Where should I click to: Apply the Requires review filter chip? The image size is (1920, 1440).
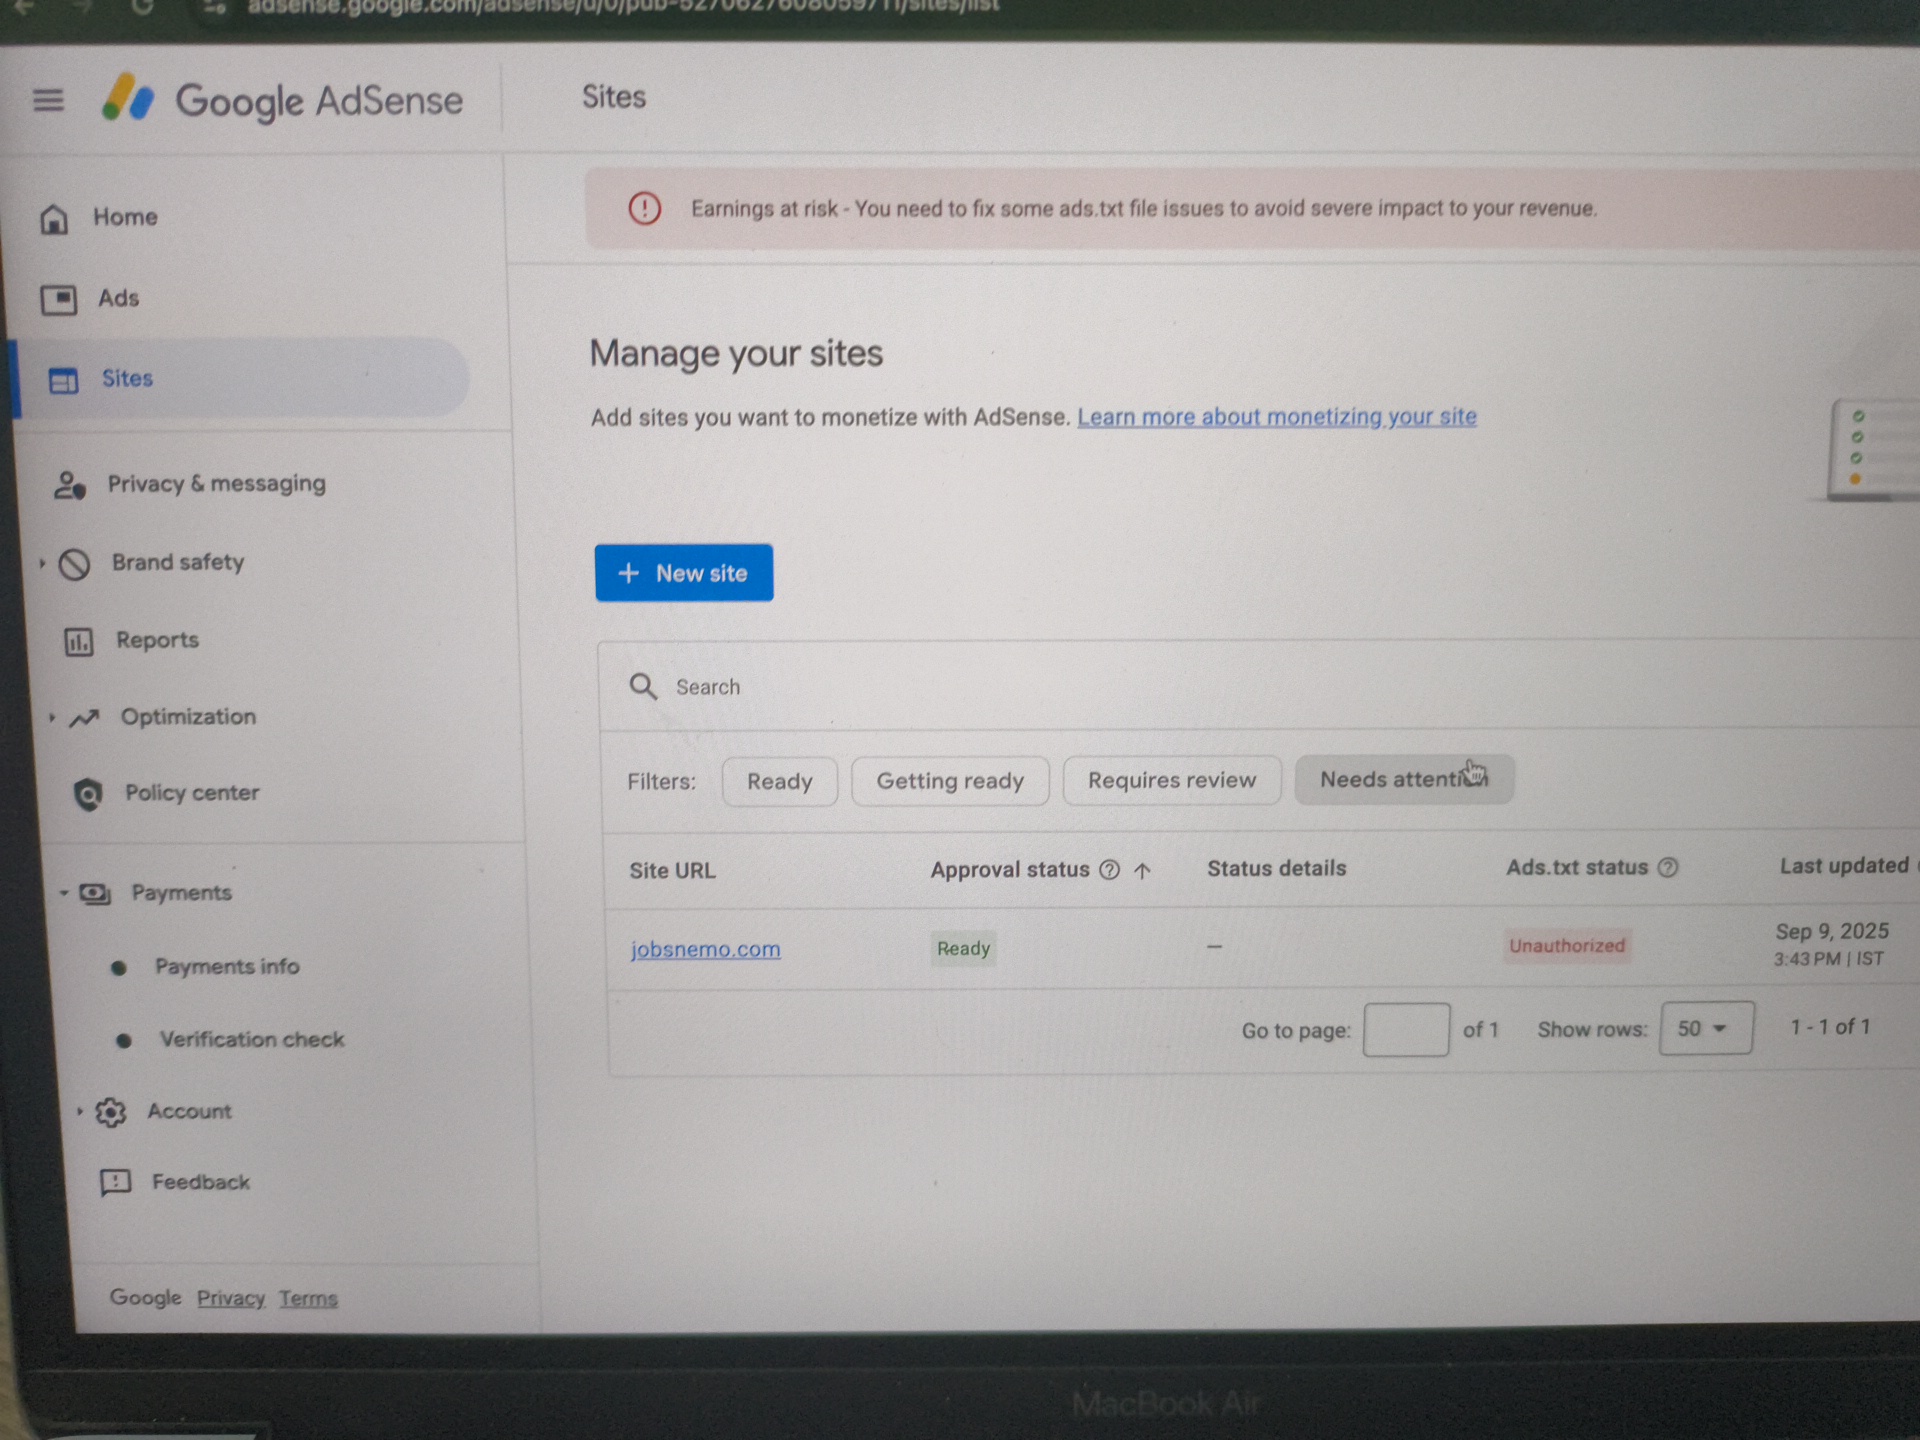click(1172, 780)
